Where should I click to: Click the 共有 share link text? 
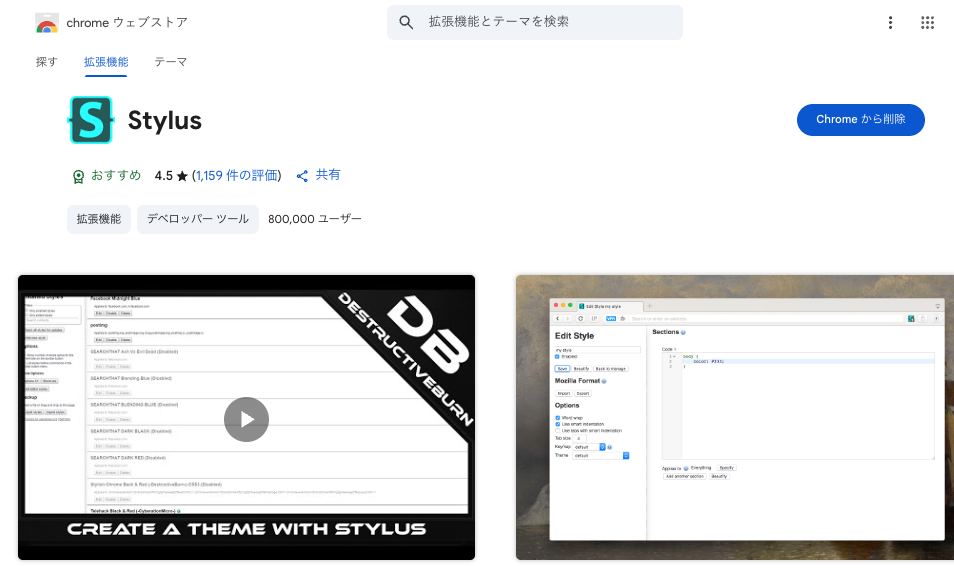pyautogui.click(x=328, y=175)
